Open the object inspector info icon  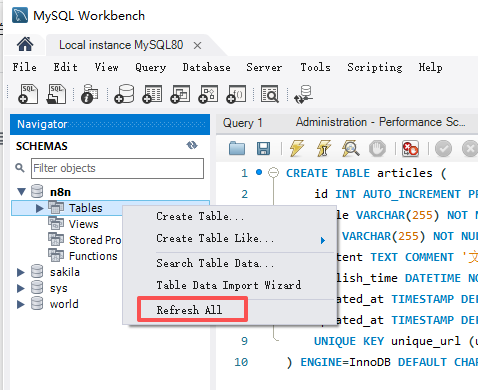(89, 94)
